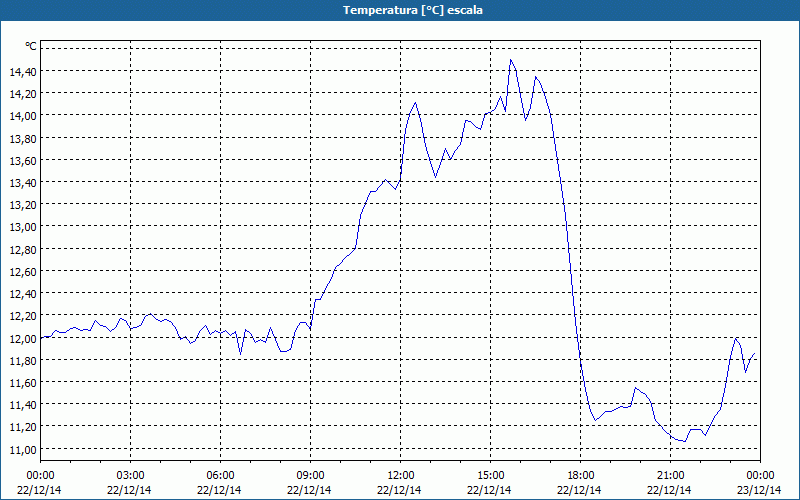
Task: Click the 06:00 time axis label
Action: click(220, 476)
